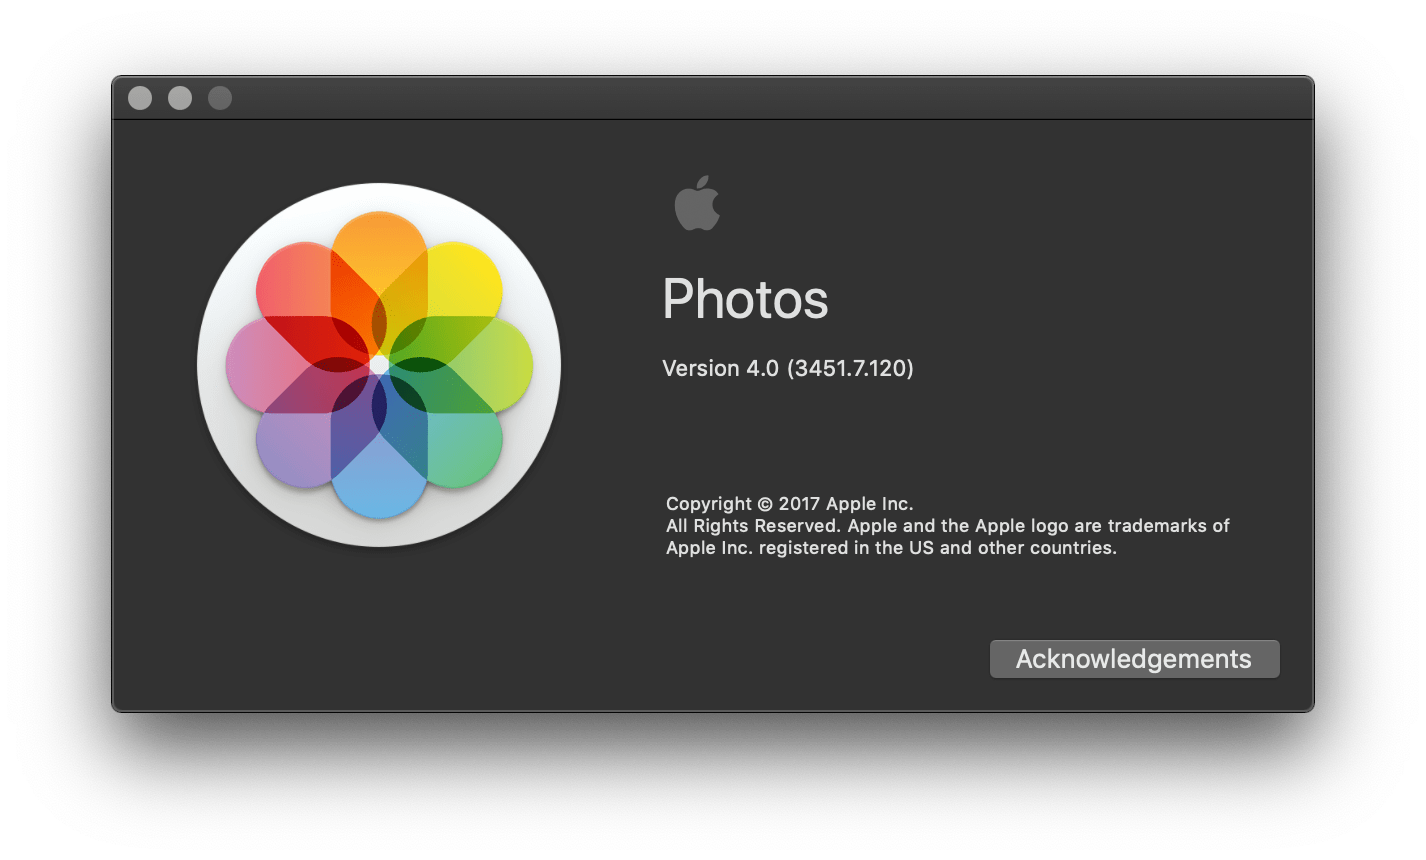Click the Photos flower app icon
Image resolution: width=1426 pixels, height=860 pixels.
click(x=379, y=365)
